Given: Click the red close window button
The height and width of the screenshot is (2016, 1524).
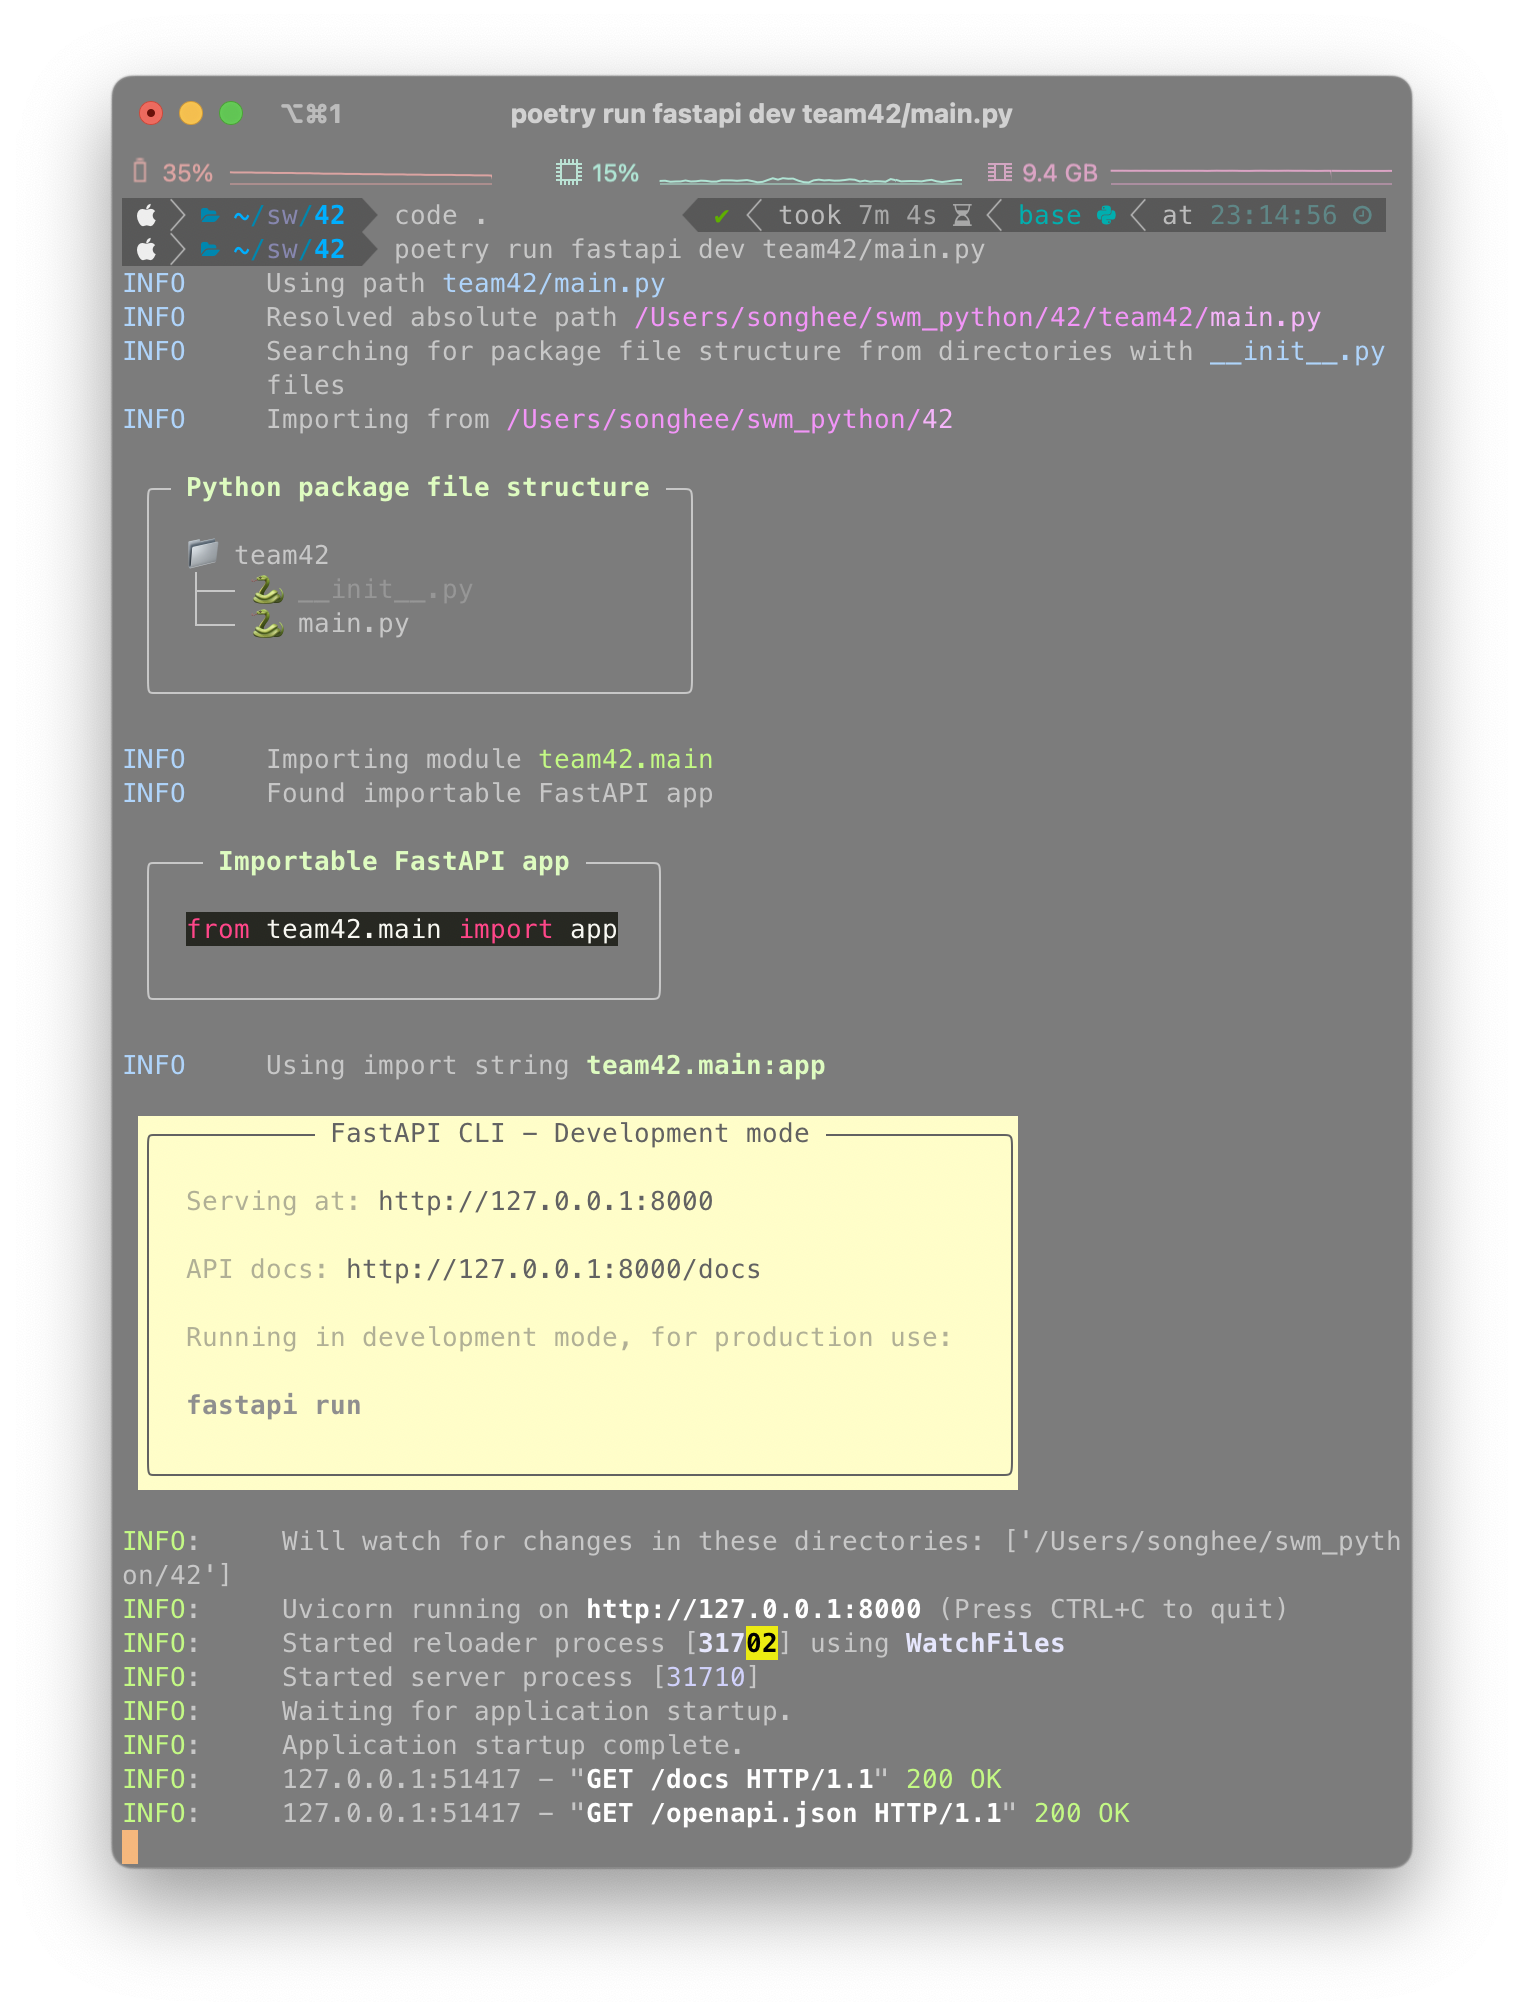Looking at the screenshot, I should point(151,113).
